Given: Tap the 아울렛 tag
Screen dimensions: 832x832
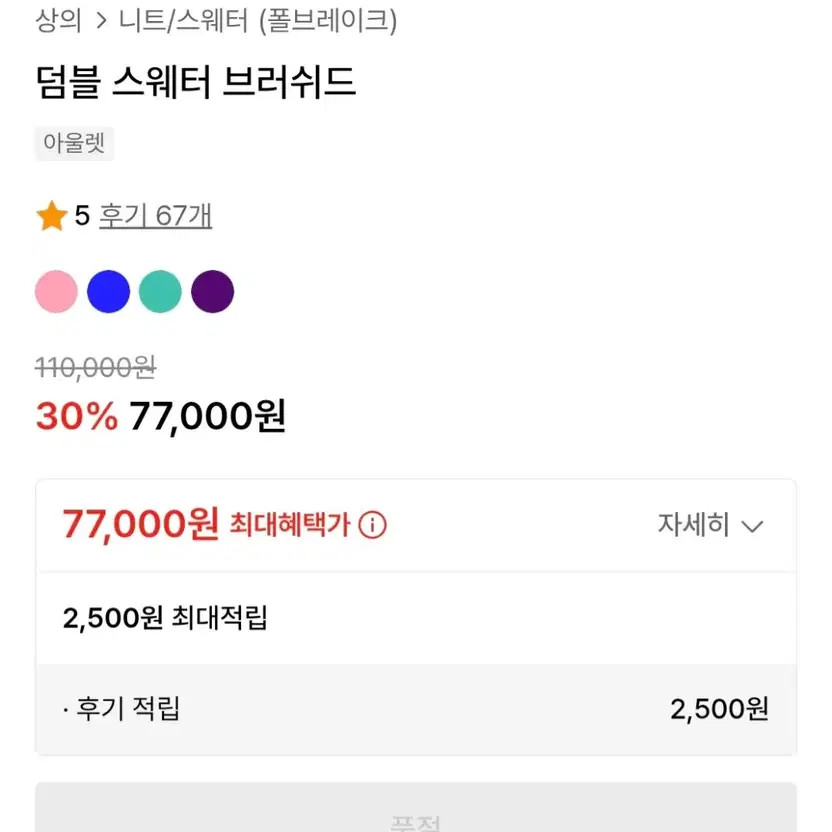Looking at the screenshot, I should click(x=75, y=143).
